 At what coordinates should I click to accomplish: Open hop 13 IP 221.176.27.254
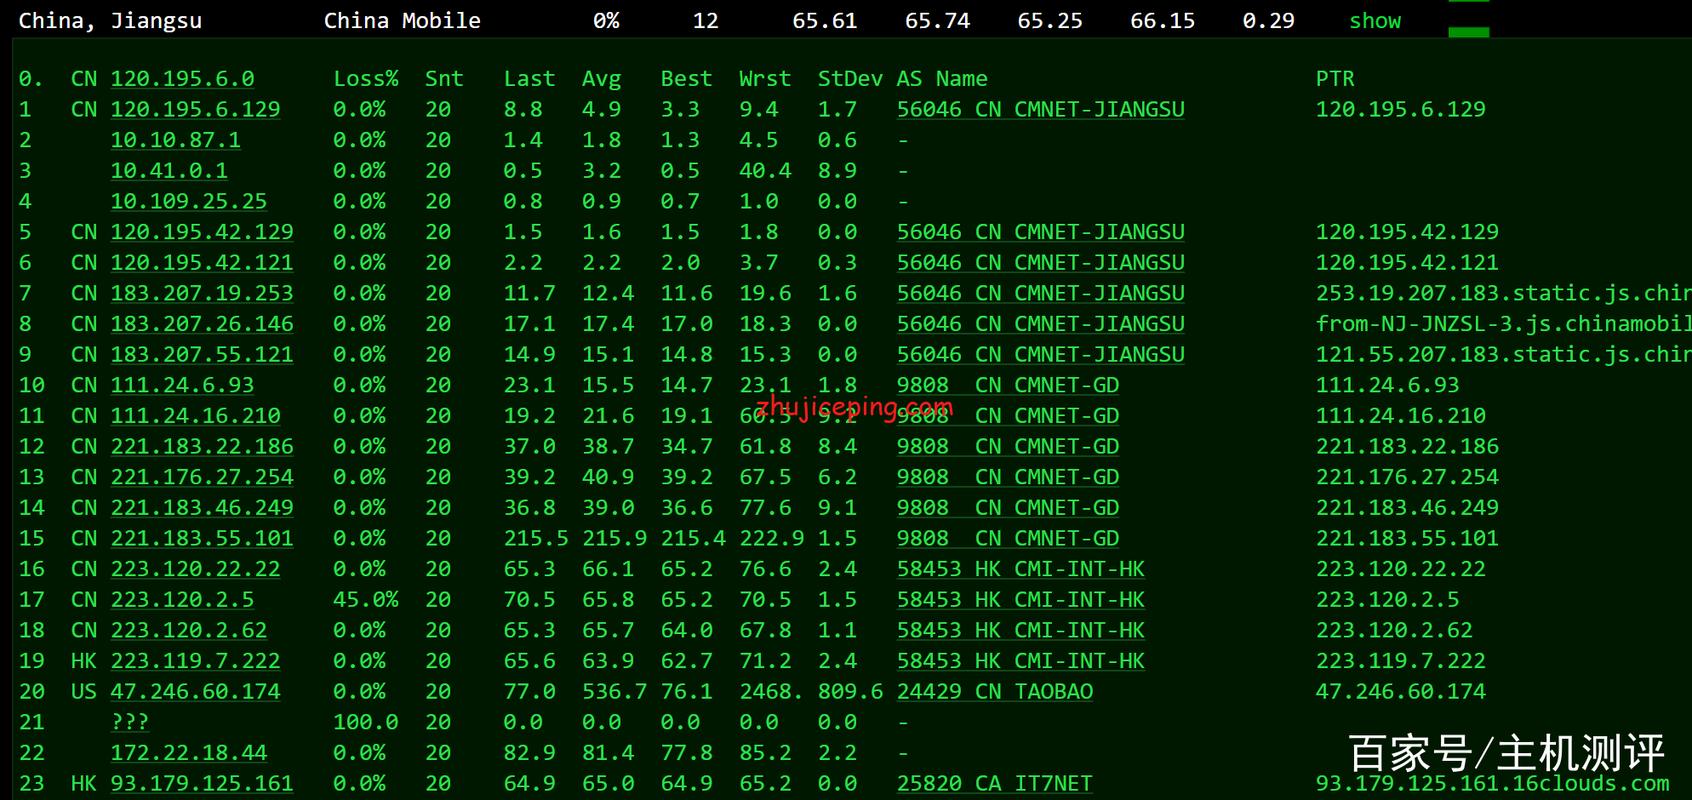(x=202, y=477)
